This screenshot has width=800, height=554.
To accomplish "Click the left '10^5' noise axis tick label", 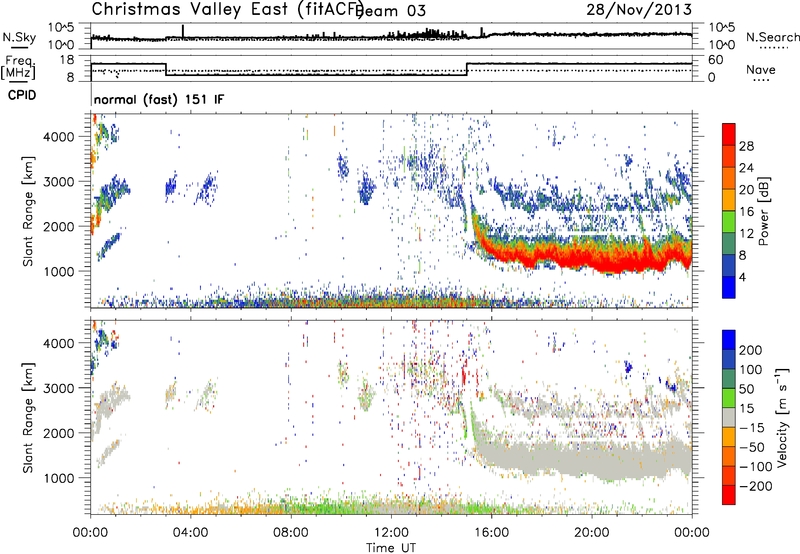I will pos(61,28).
